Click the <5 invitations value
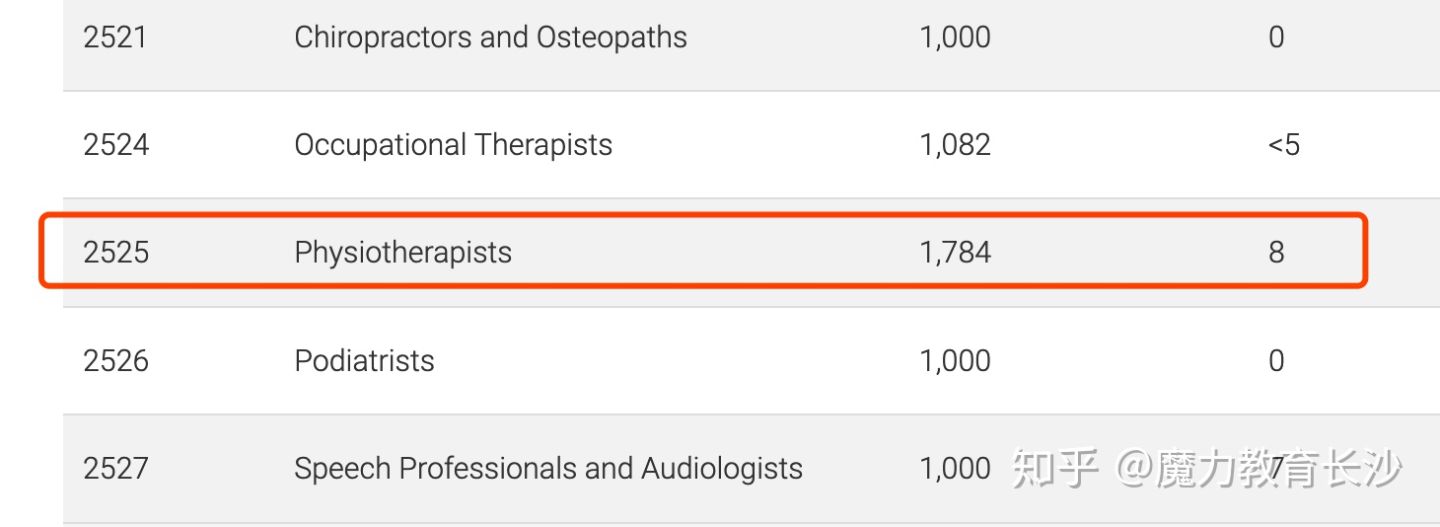This screenshot has width=1440, height=527. (1284, 145)
